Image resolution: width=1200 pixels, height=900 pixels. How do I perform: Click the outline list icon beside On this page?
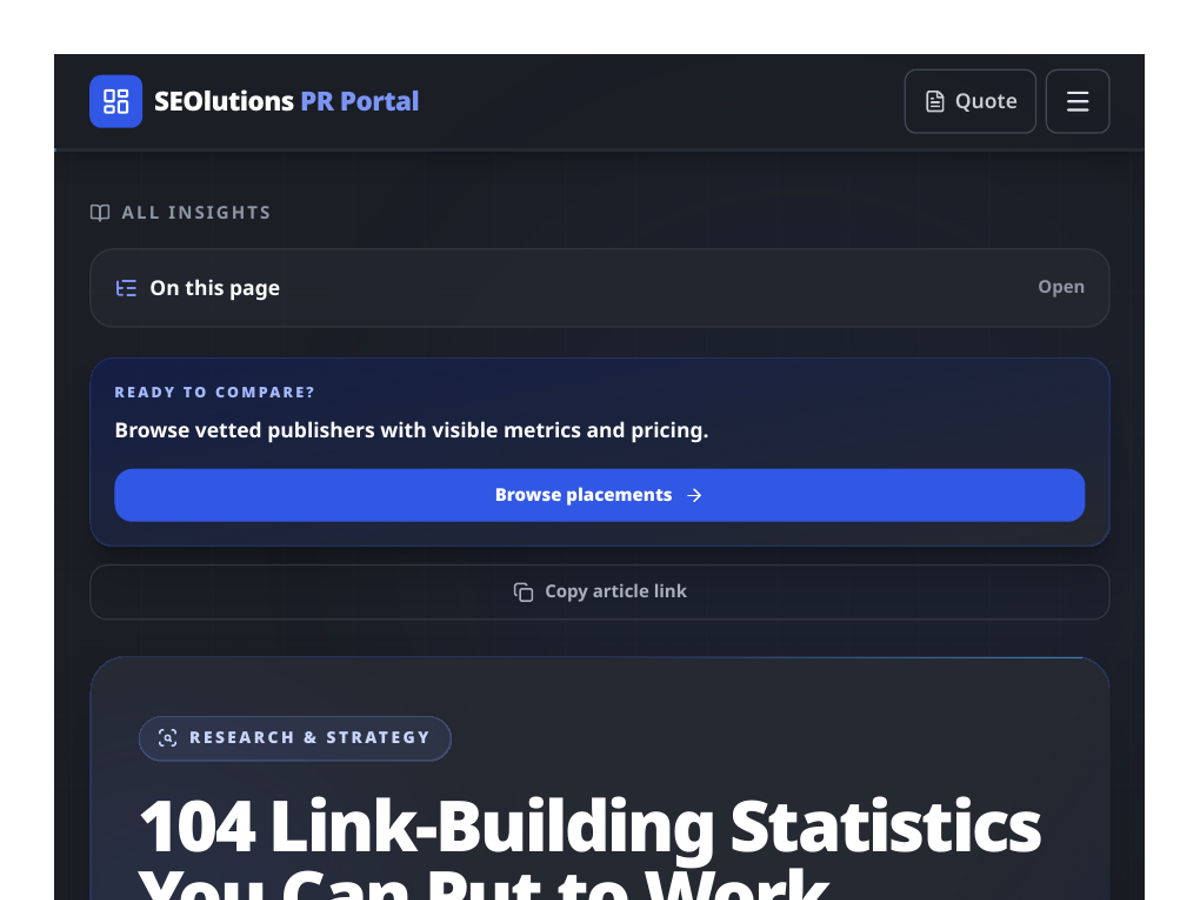(x=126, y=288)
